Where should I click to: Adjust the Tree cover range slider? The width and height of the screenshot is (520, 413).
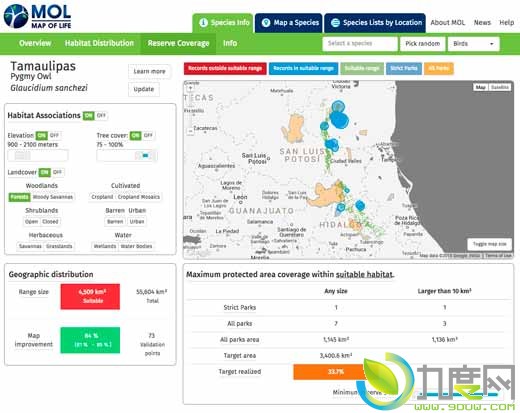pos(127,156)
